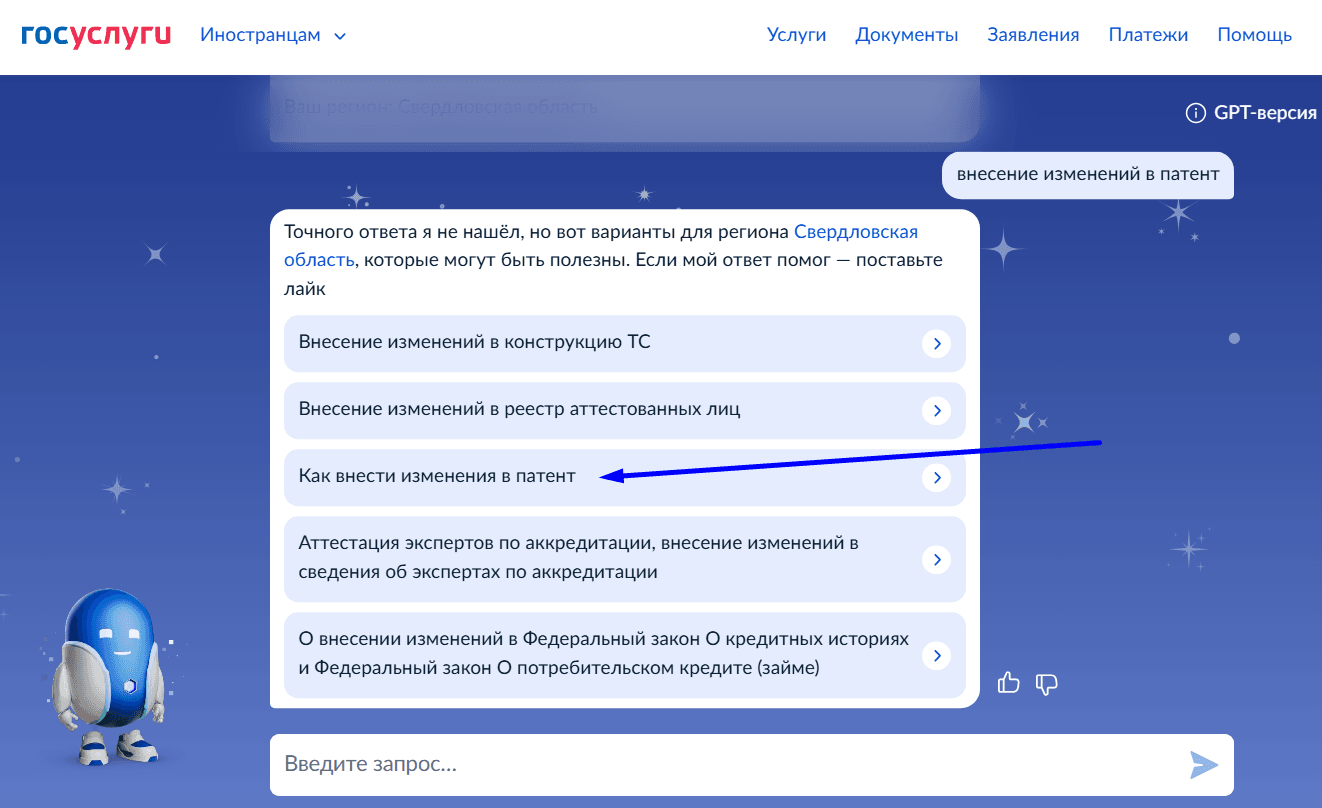
Task: Open the Услуги menu item
Action: [x=796, y=35]
